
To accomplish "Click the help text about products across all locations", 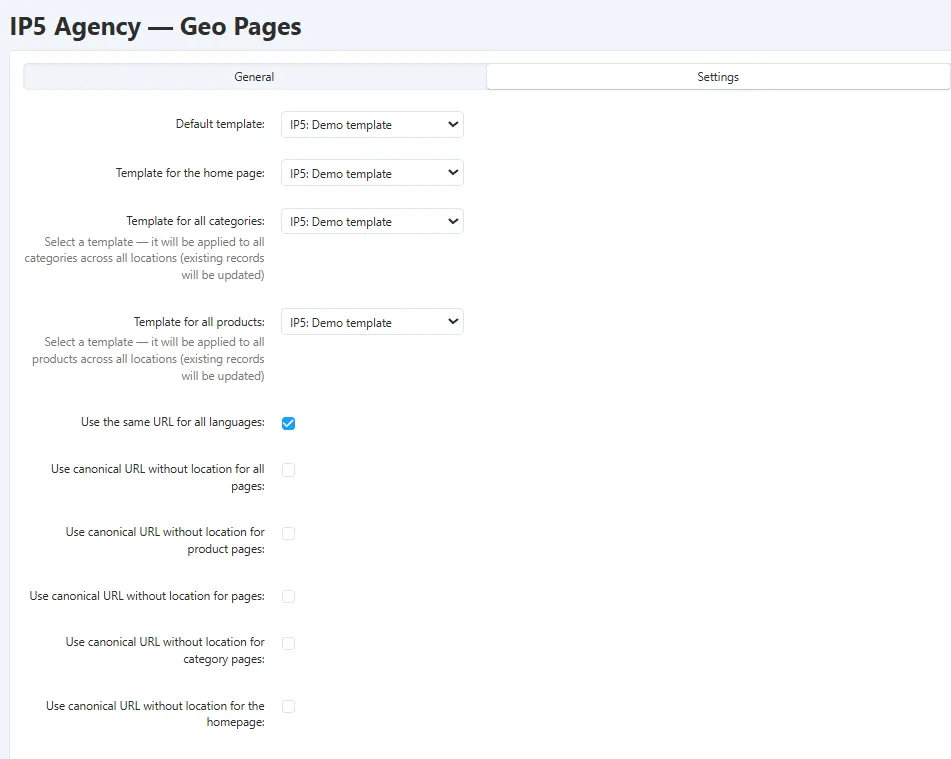I will 148,359.
